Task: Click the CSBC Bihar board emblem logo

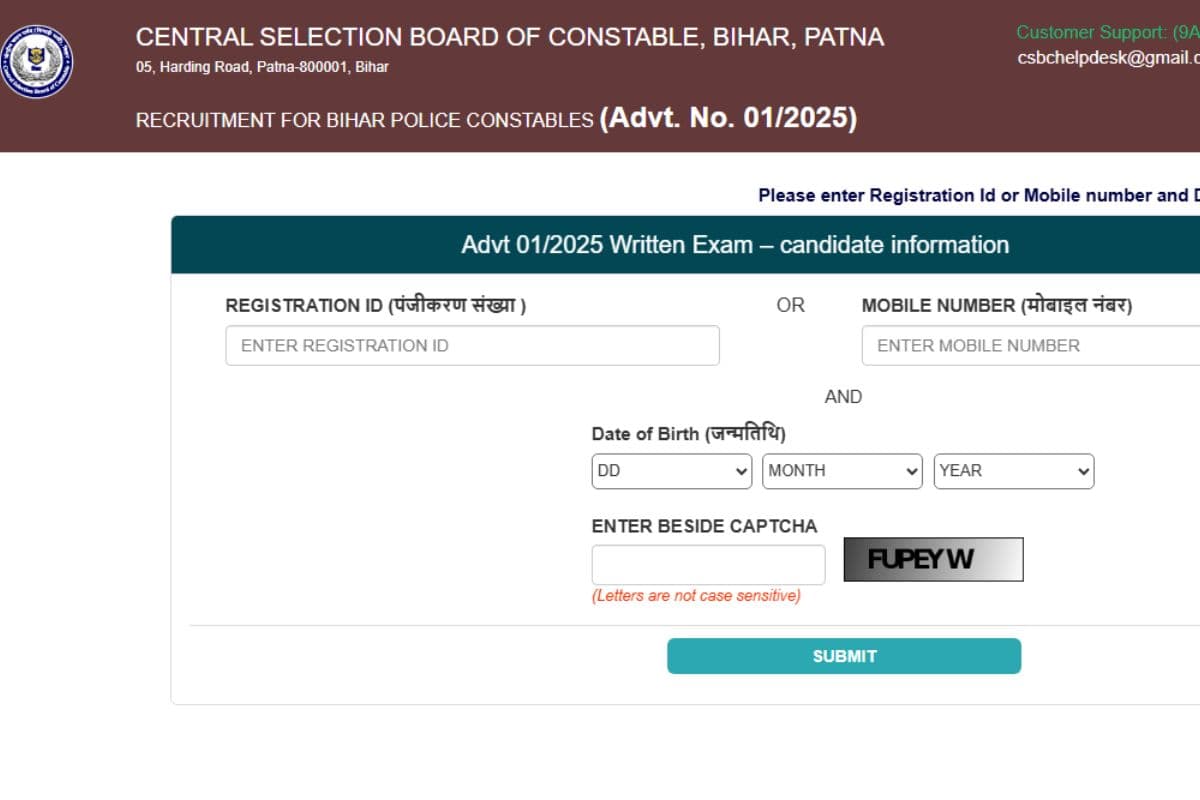Action: click(x=40, y=60)
